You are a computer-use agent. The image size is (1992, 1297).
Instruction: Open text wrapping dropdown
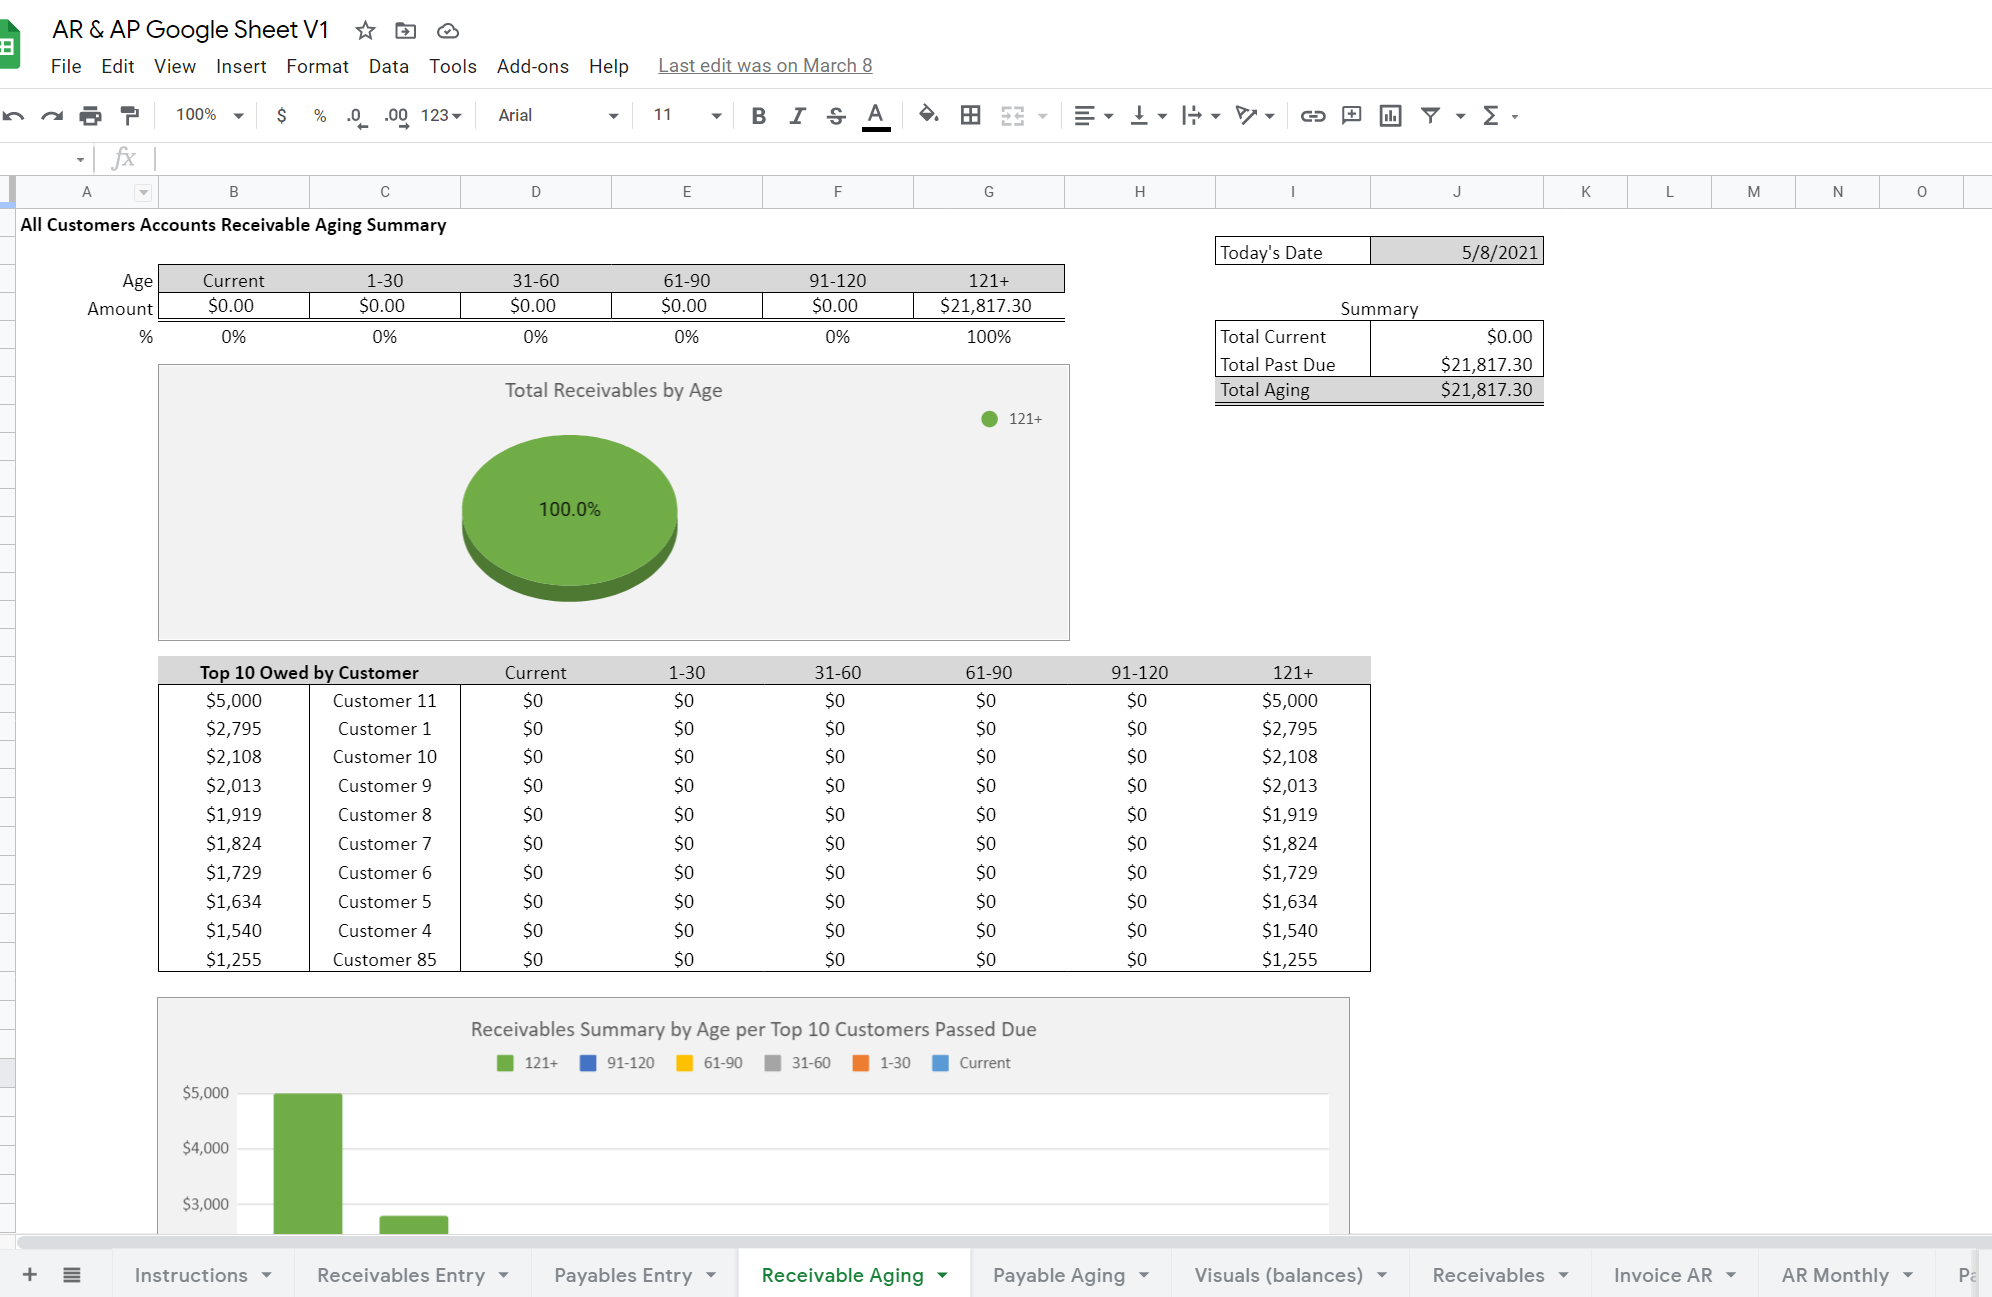(1201, 116)
